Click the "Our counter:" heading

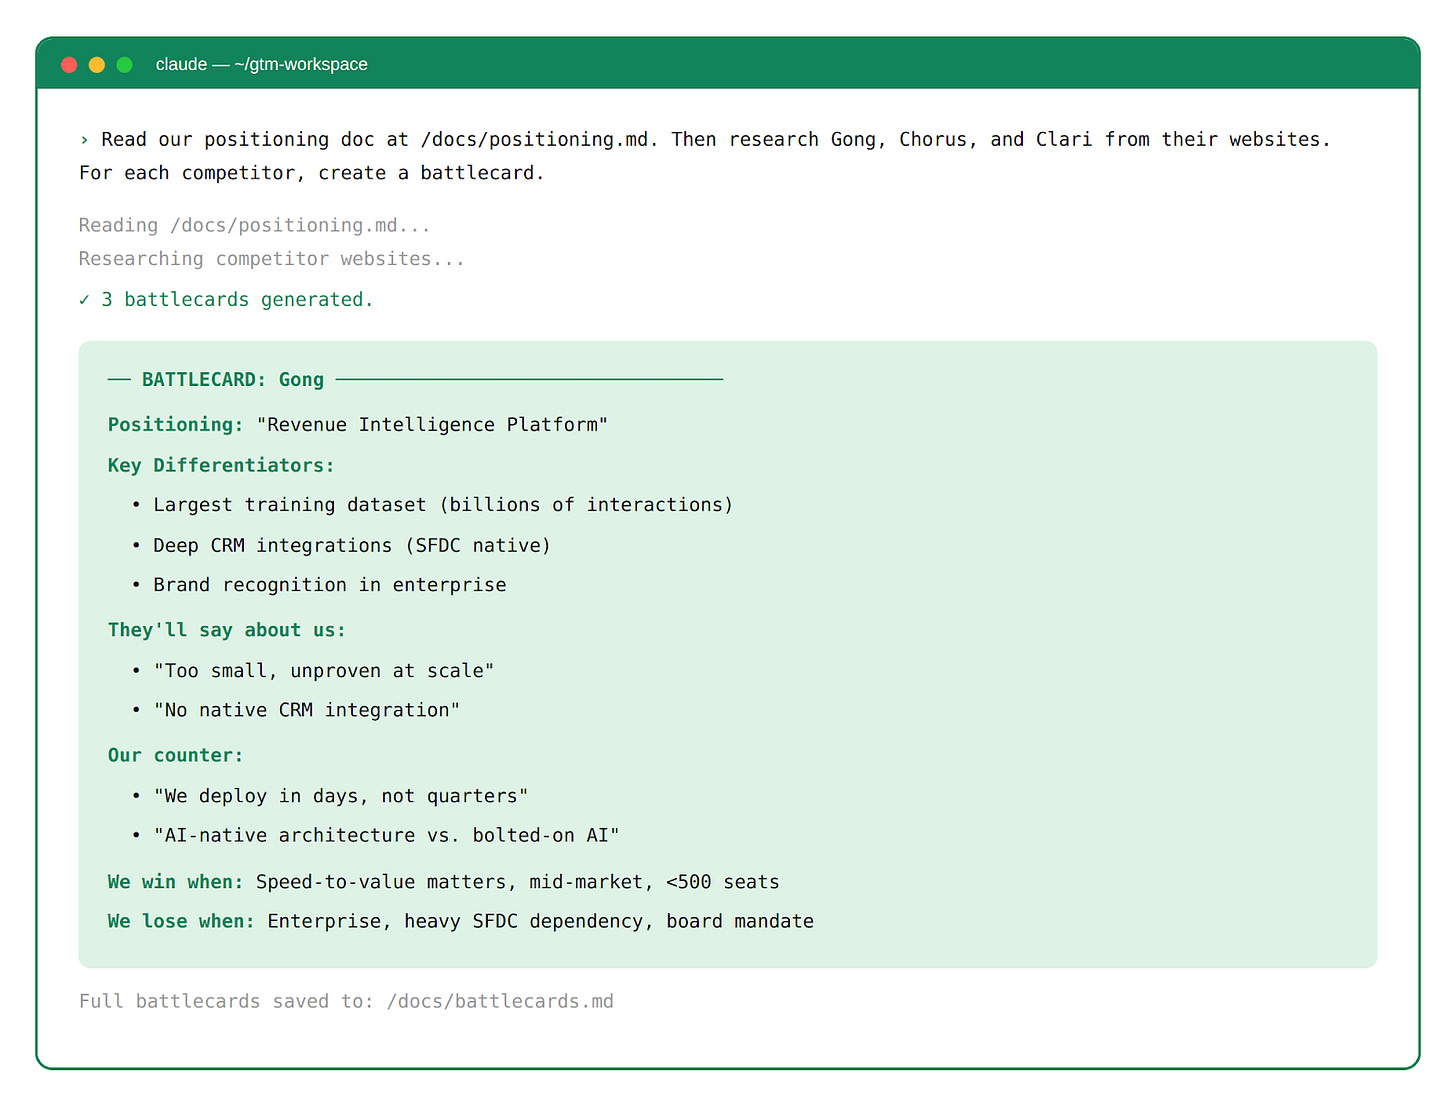pos(175,756)
